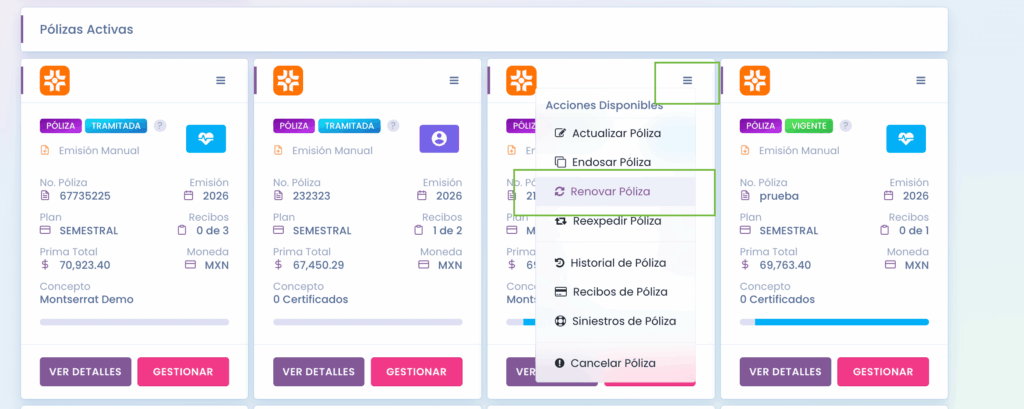Click the Renovar Póliza refresh icon
Viewport: 1024px width, 409px height.
pyautogui.click(x=559, y=191)
